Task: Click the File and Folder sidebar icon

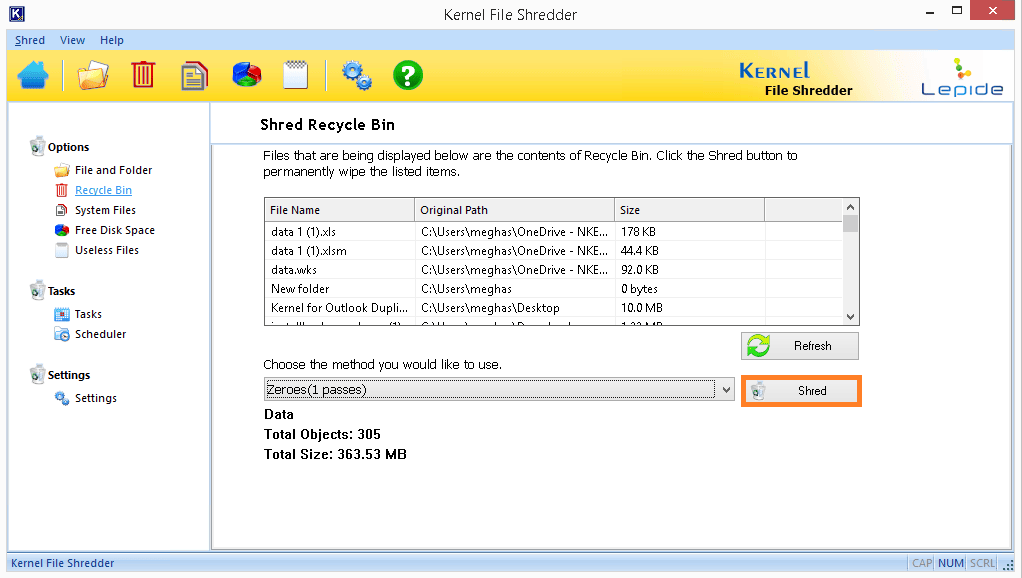Action: point(62,171)
